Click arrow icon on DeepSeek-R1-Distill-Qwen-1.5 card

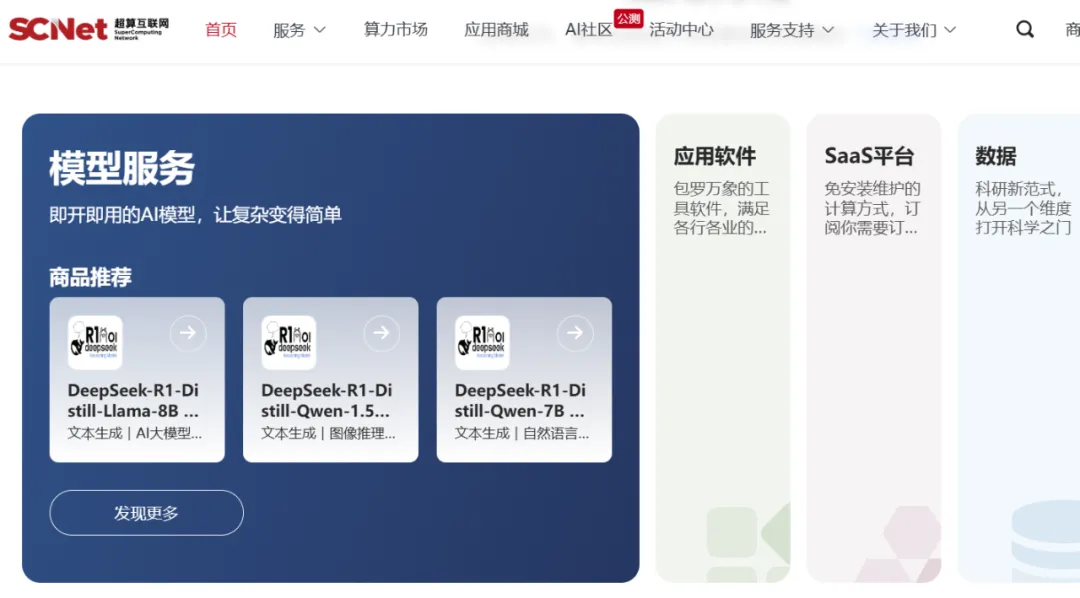click(x=381, y=334)
